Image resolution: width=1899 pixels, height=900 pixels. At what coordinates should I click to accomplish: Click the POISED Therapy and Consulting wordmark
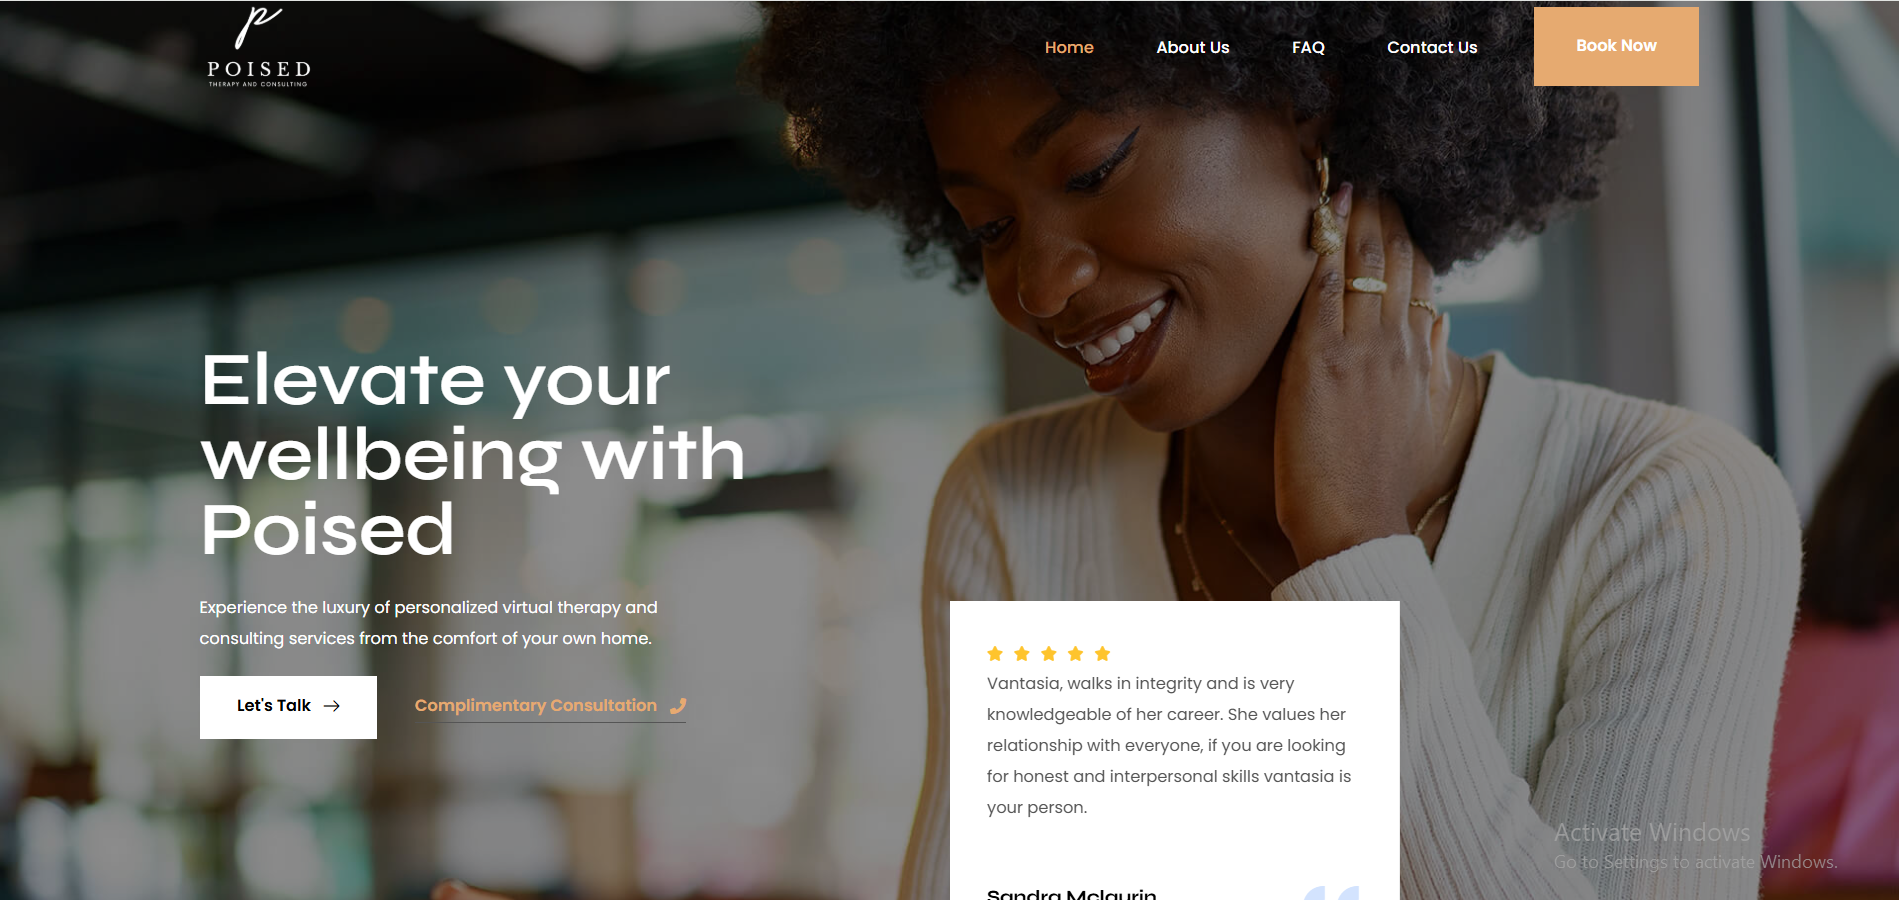[x=259, y=73]
